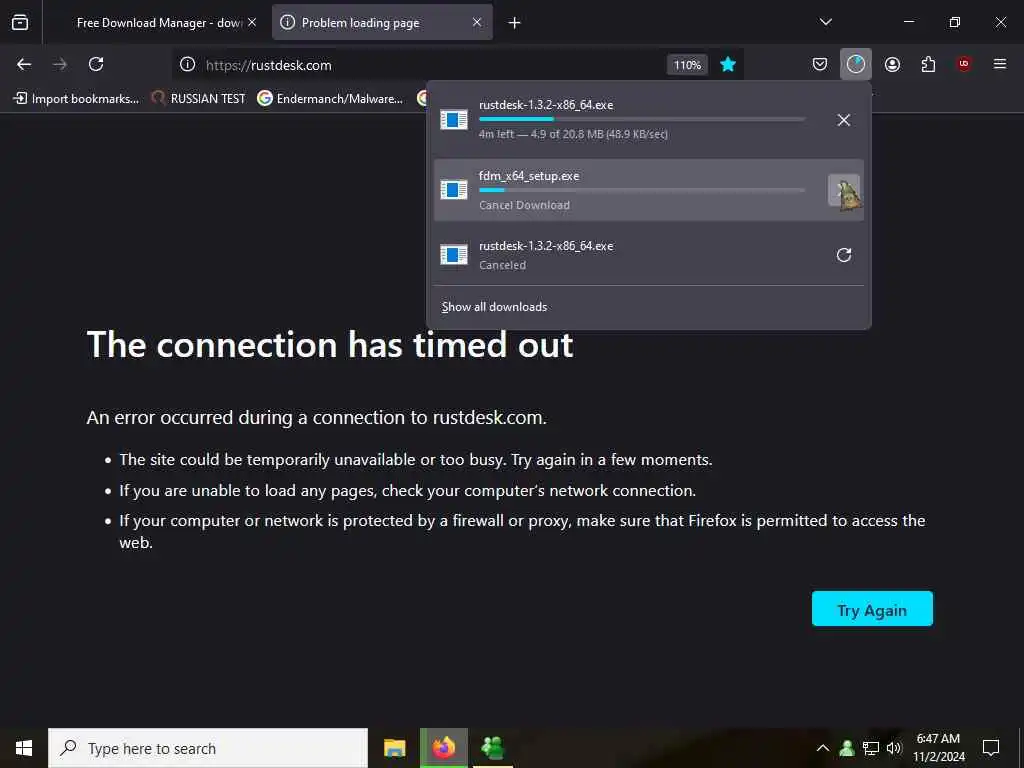Image resolution: width=1024 pixels, height=768 pixels.
Task: Save page to Pocket icon
Action: tap(820, 64)
